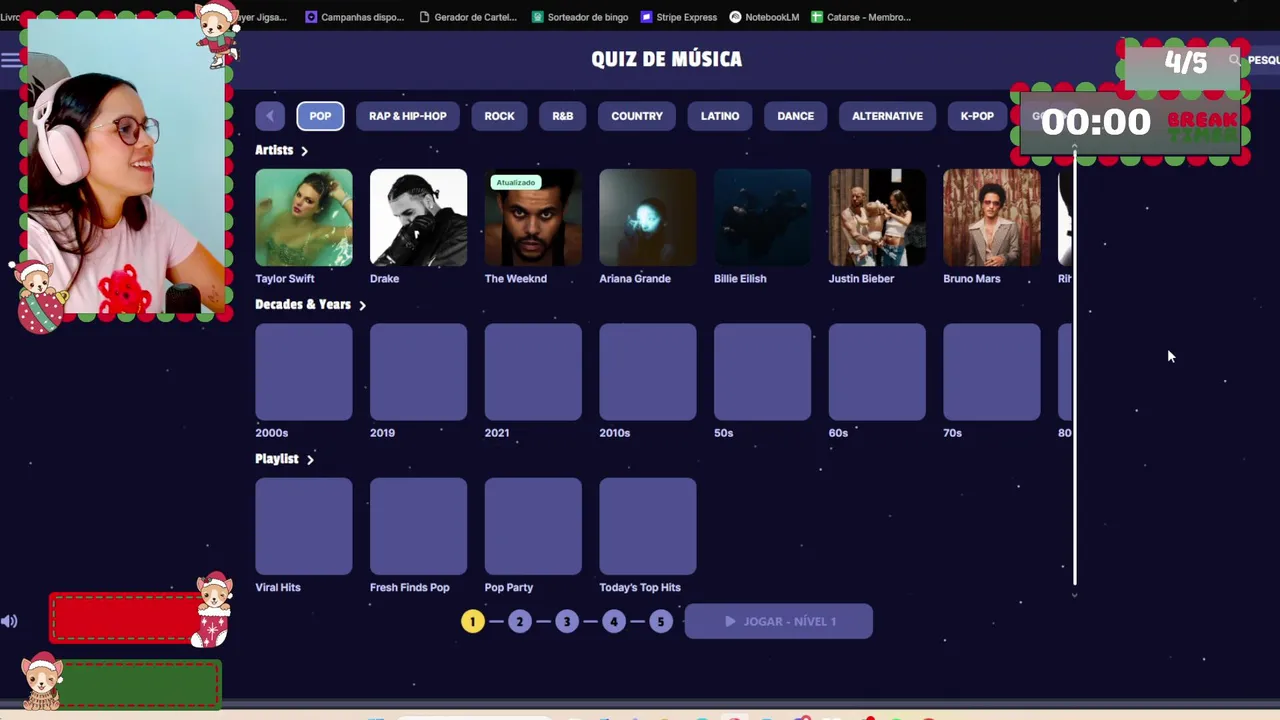The height and width of the screenshot is (720, 1280).
Task: Open the LATINO genre tab
Action: [720, 116]
